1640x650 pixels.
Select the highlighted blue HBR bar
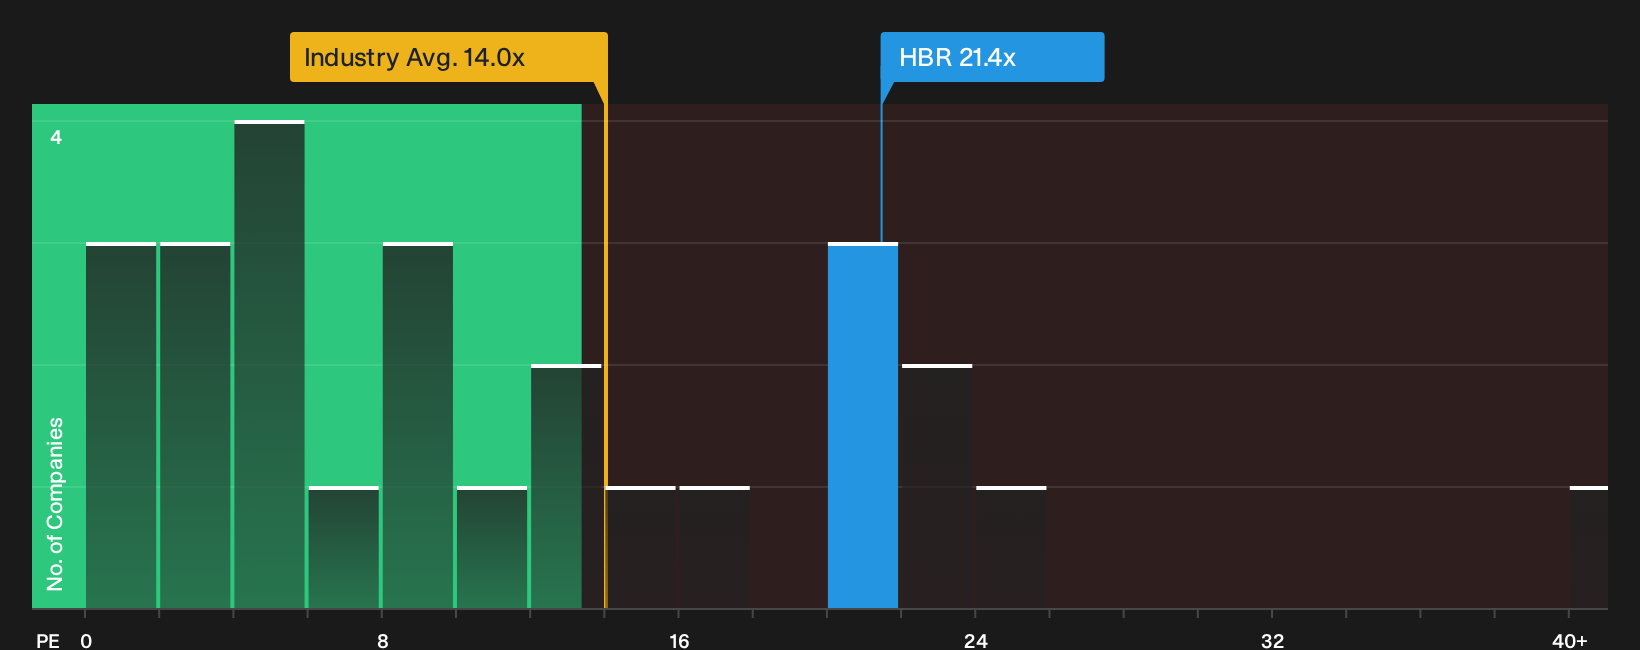click(x=863, y=425)
